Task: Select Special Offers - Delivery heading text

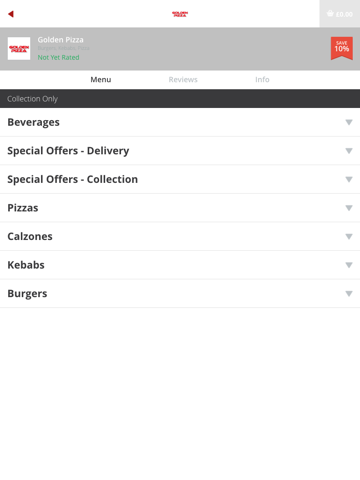Action: click(x=68, y=151)
